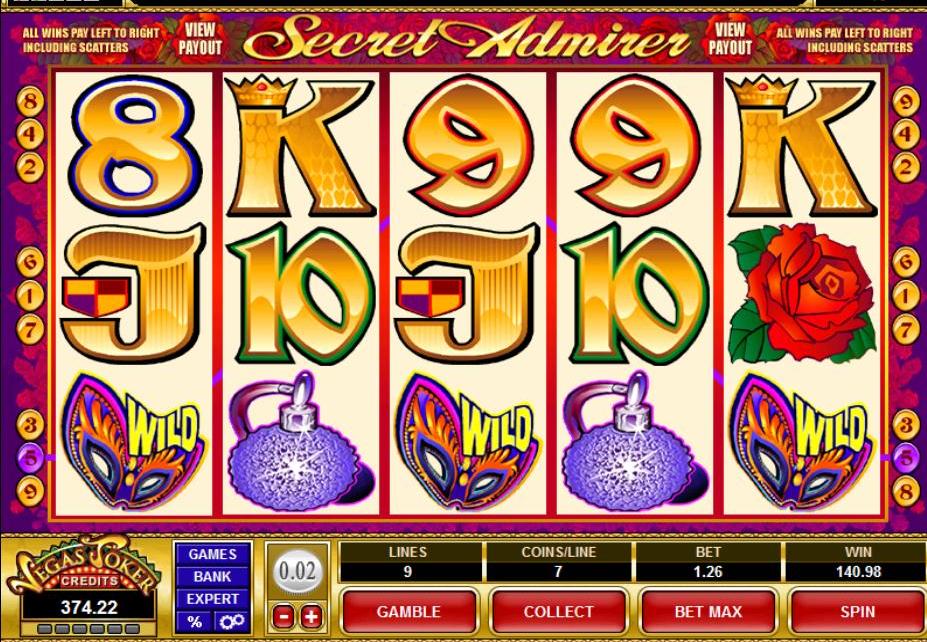
Task: Click the percent statistics icon
Action: (x=195, y=621)
